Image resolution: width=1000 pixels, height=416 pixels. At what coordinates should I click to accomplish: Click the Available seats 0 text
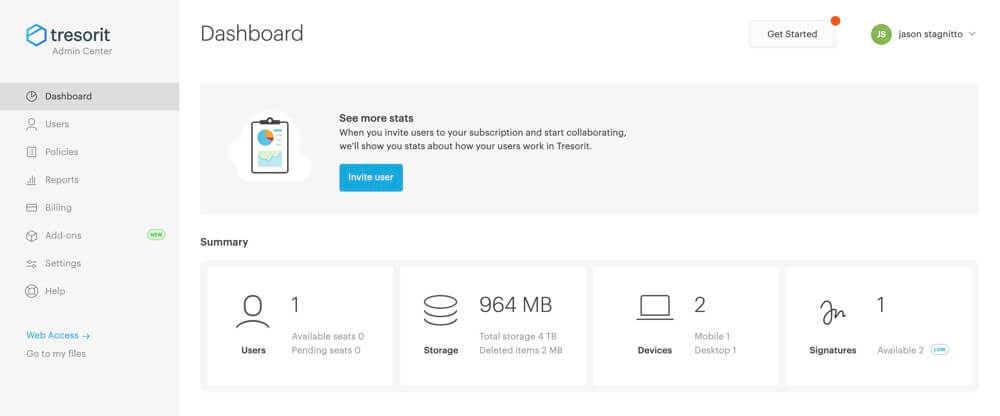(328, 336)
